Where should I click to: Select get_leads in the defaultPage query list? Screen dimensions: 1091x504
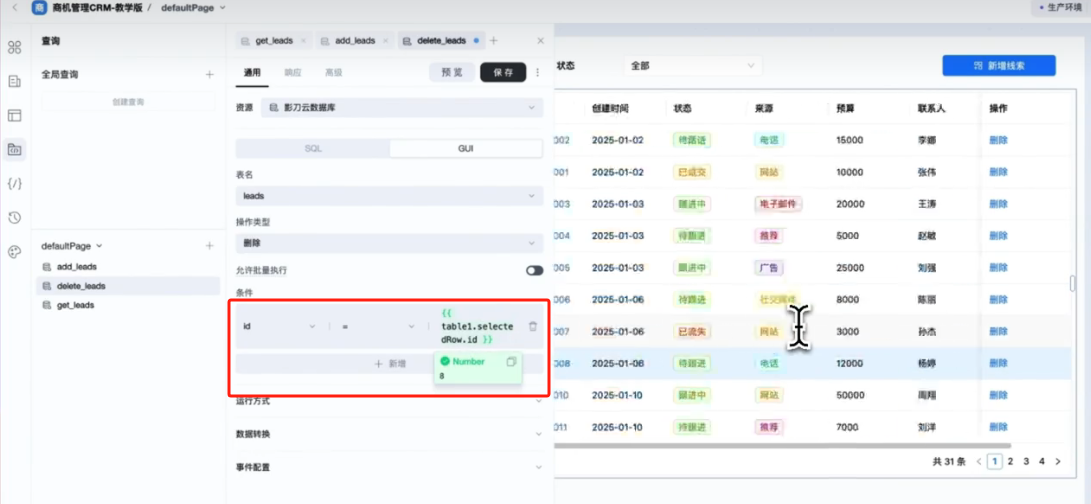76,305
